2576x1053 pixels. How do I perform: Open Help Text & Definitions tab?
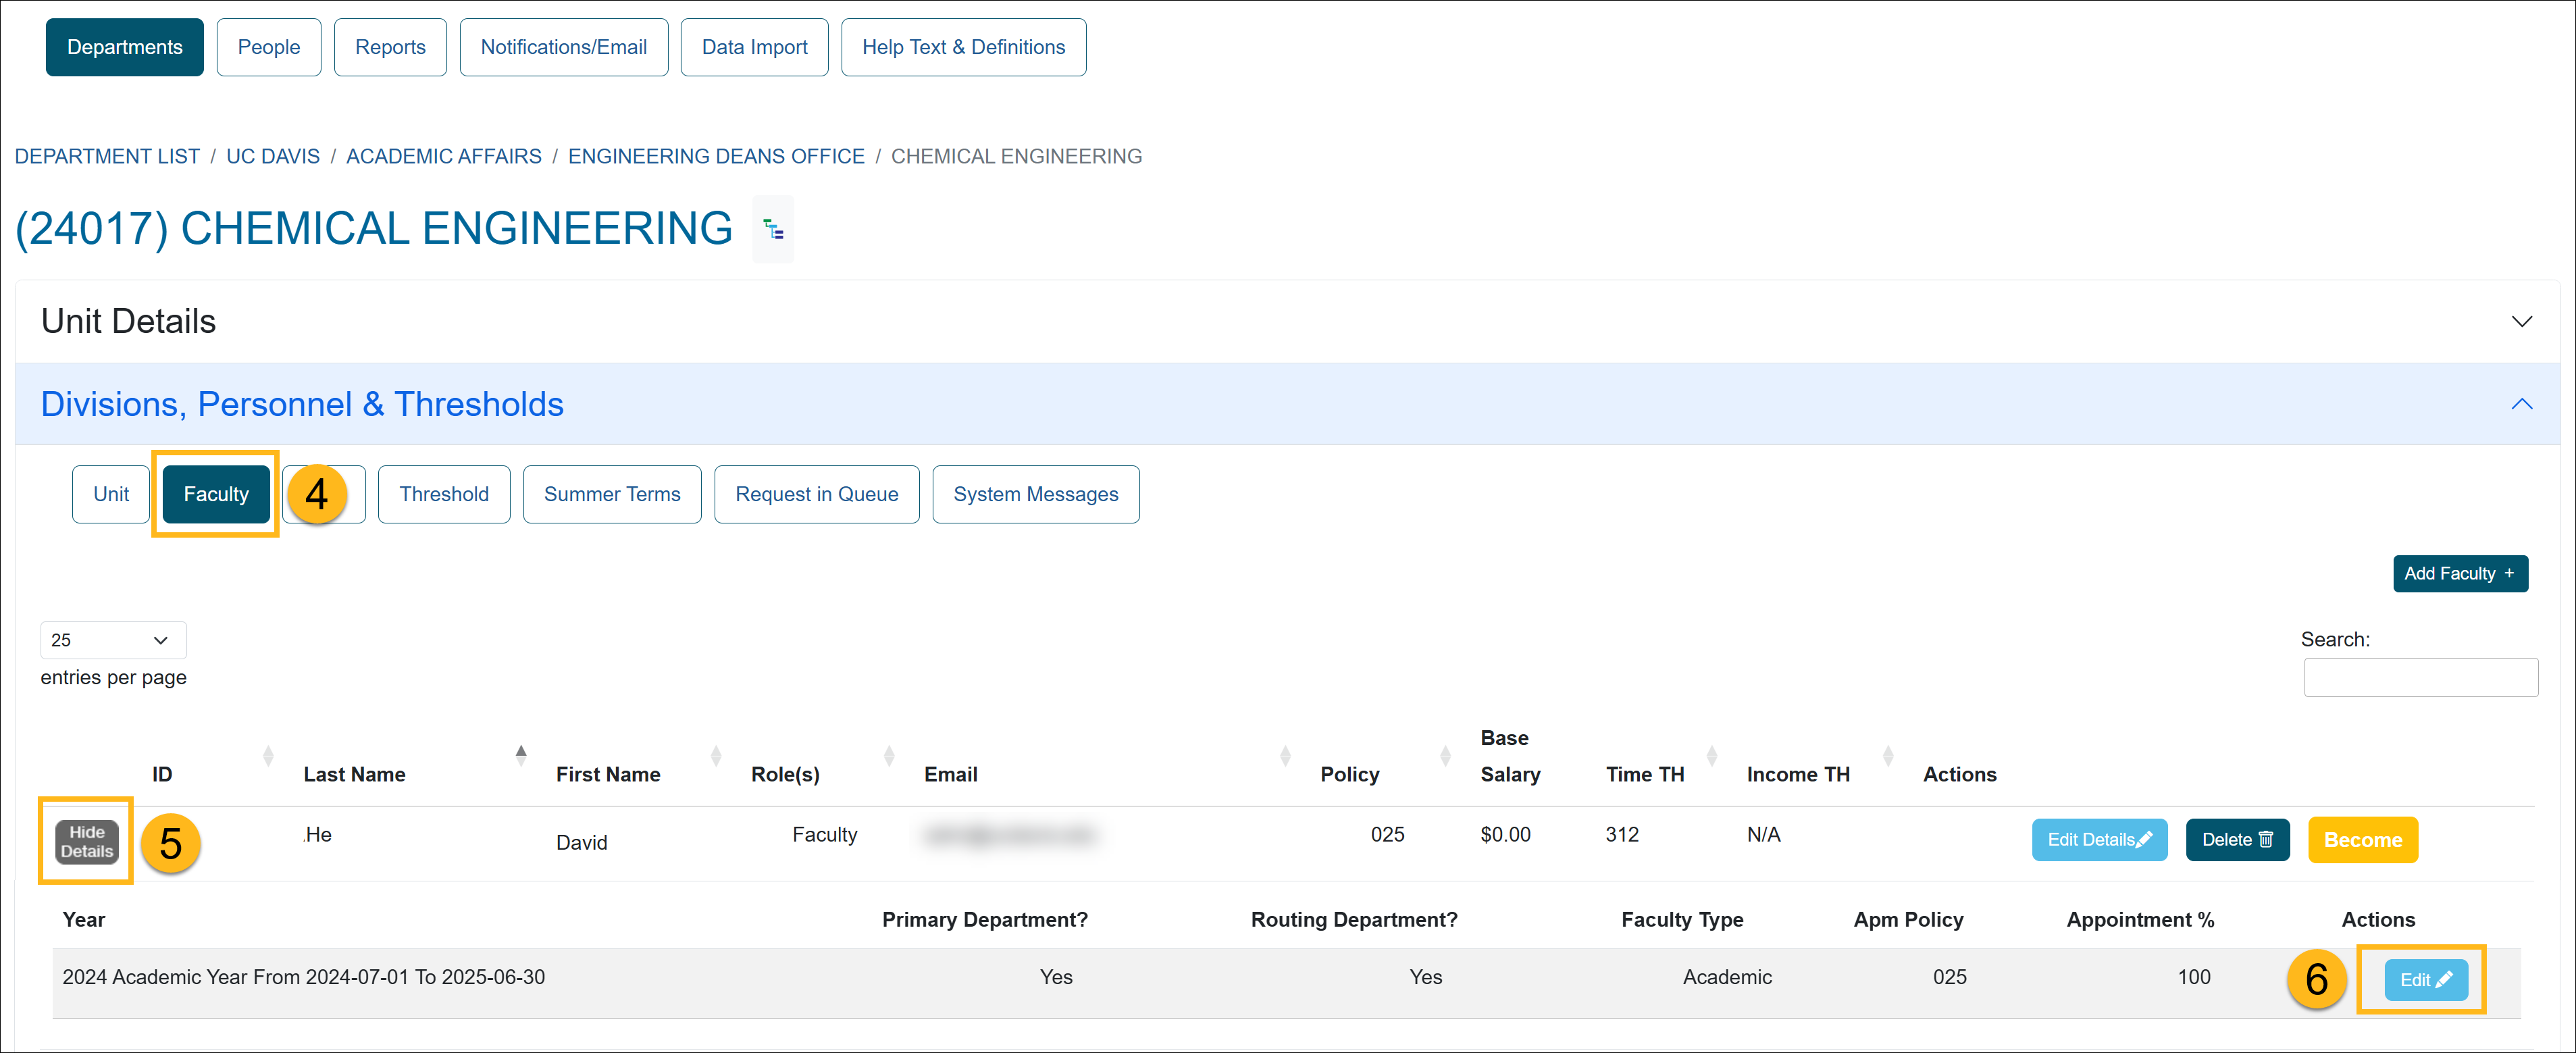[963, 47]
